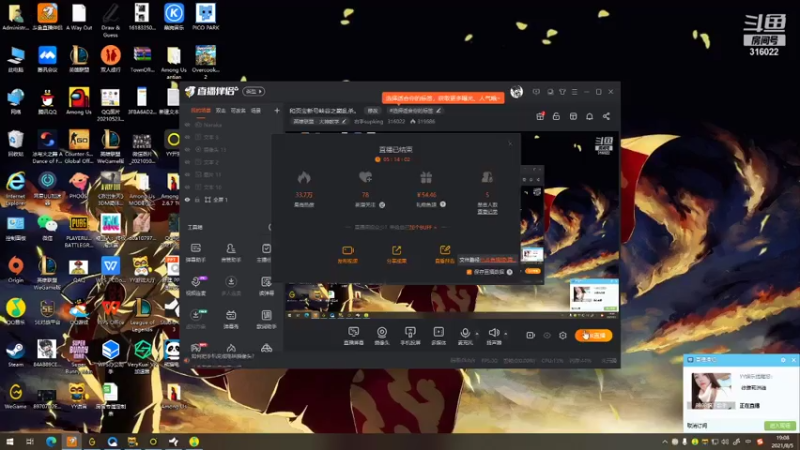This screenshot has height=450, width=800.
Task: Open the gift box icon with red badge
Action: 540,116
